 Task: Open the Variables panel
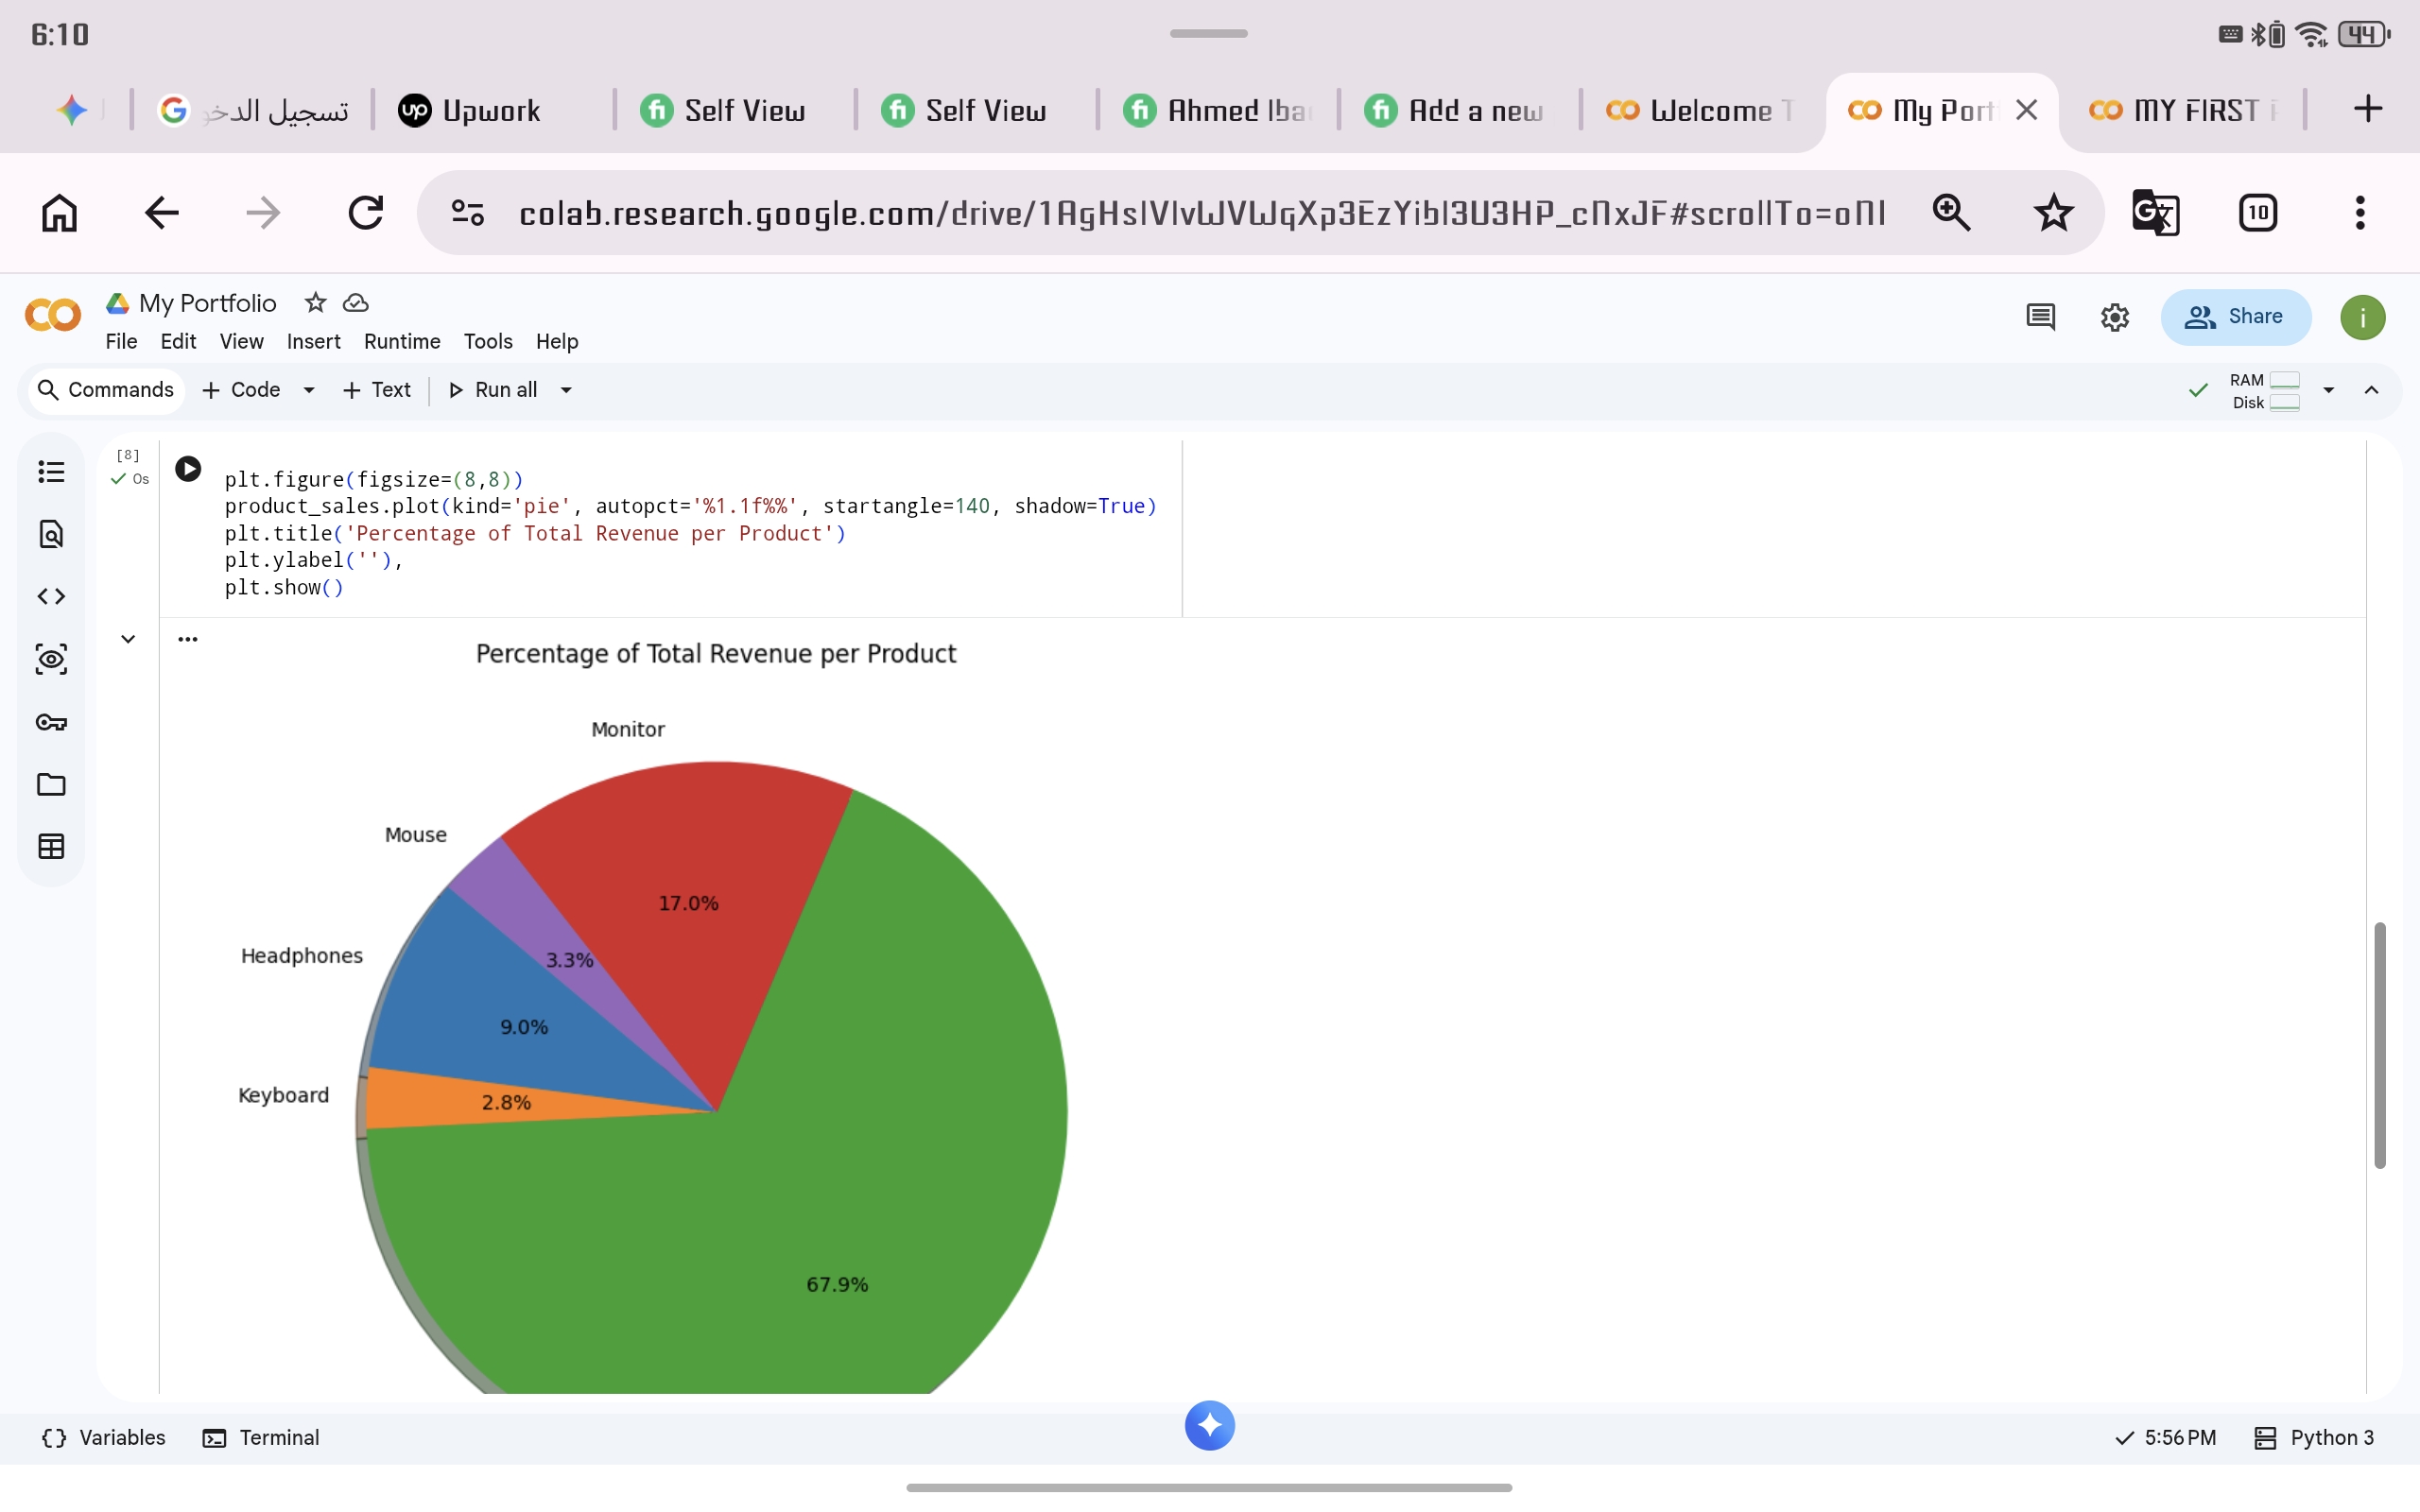tap(104, 1438)
